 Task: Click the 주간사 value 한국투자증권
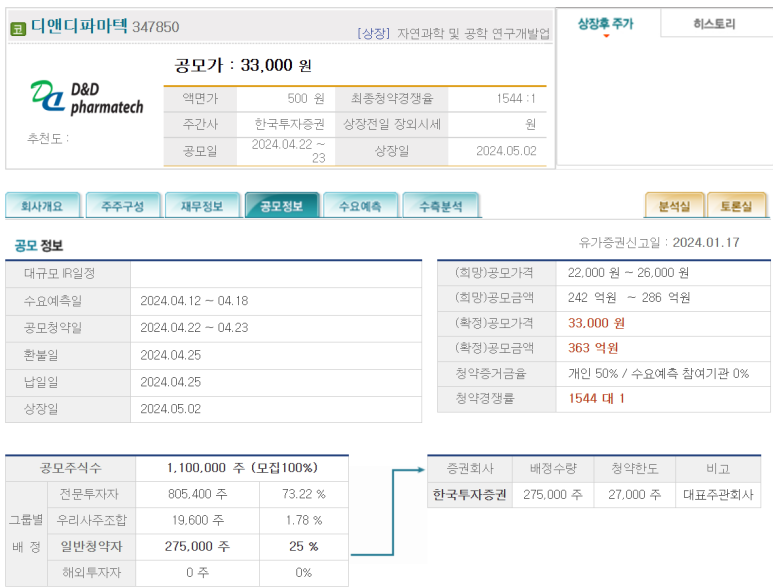click(x=289, y=124)
